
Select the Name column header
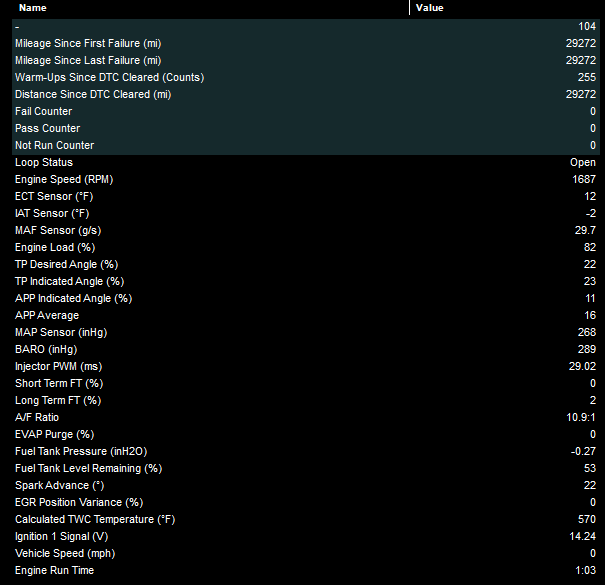[x=210, y=8]
